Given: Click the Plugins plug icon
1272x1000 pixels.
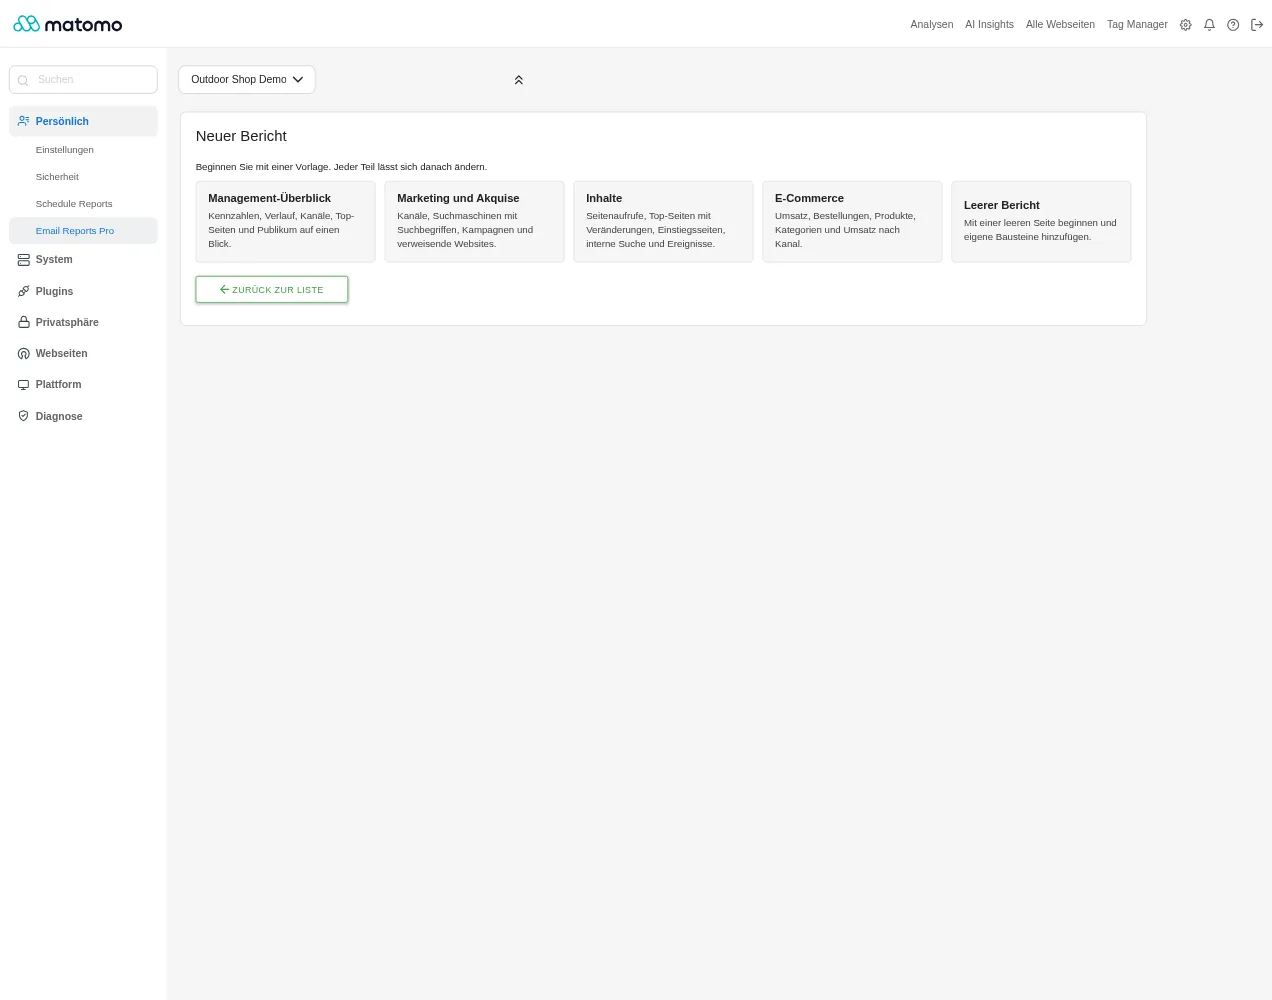Looking at the screenshot, I should (24, 292).
